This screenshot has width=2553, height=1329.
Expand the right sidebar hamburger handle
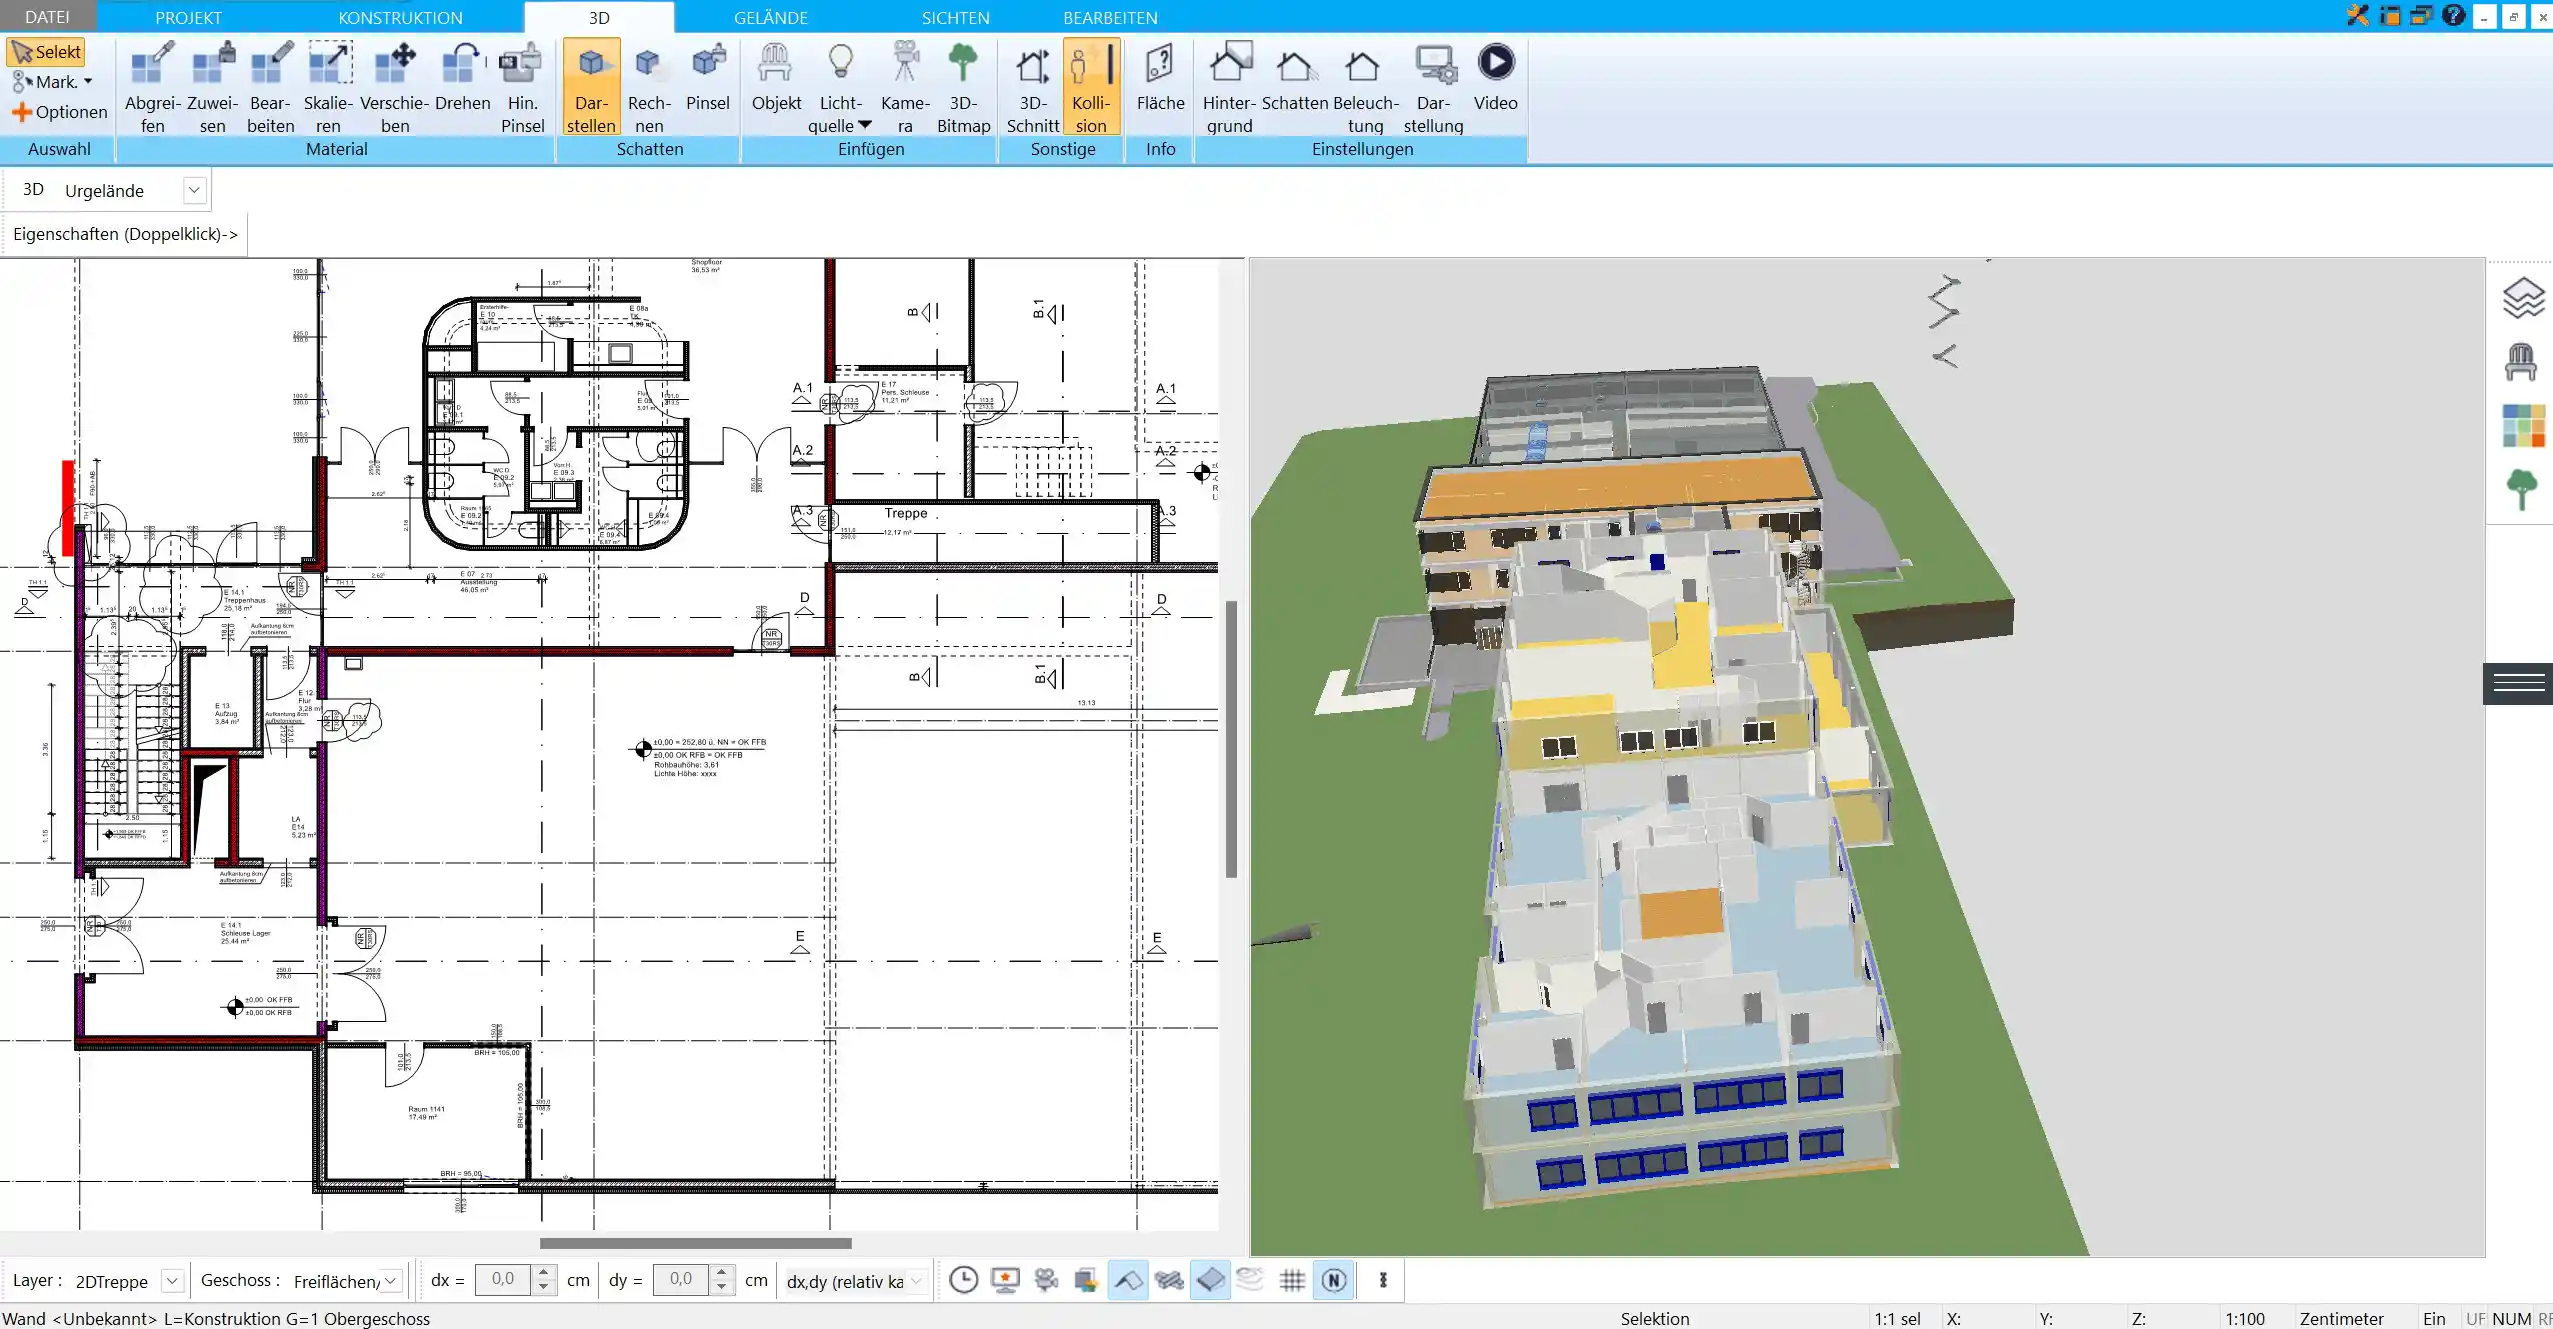2518,684
